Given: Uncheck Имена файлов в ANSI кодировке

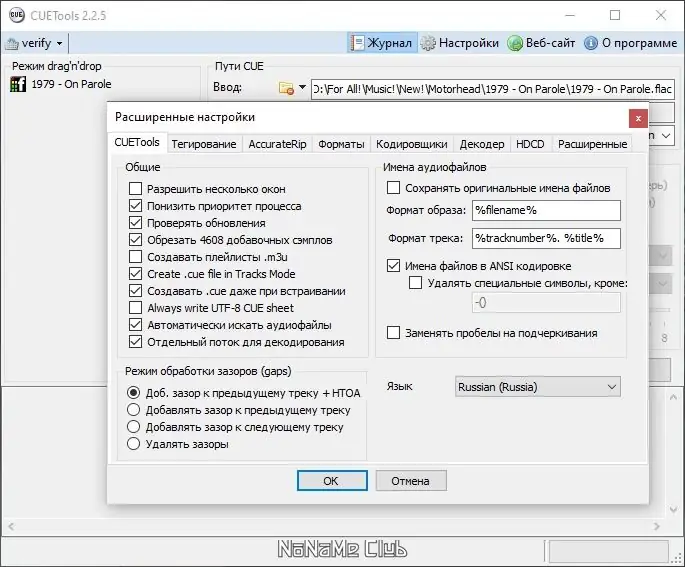Looking at the screenshot, I should click(394, 266).
